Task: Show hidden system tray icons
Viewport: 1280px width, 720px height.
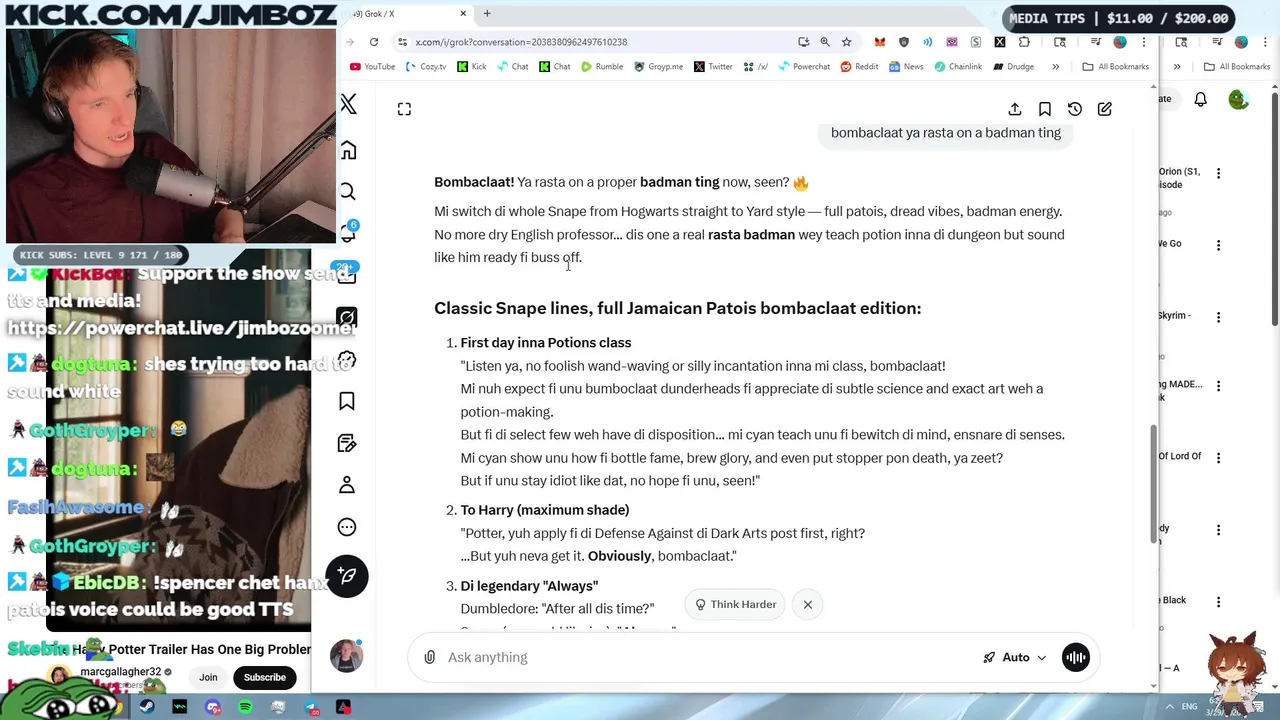Action: pos(1170,707)
